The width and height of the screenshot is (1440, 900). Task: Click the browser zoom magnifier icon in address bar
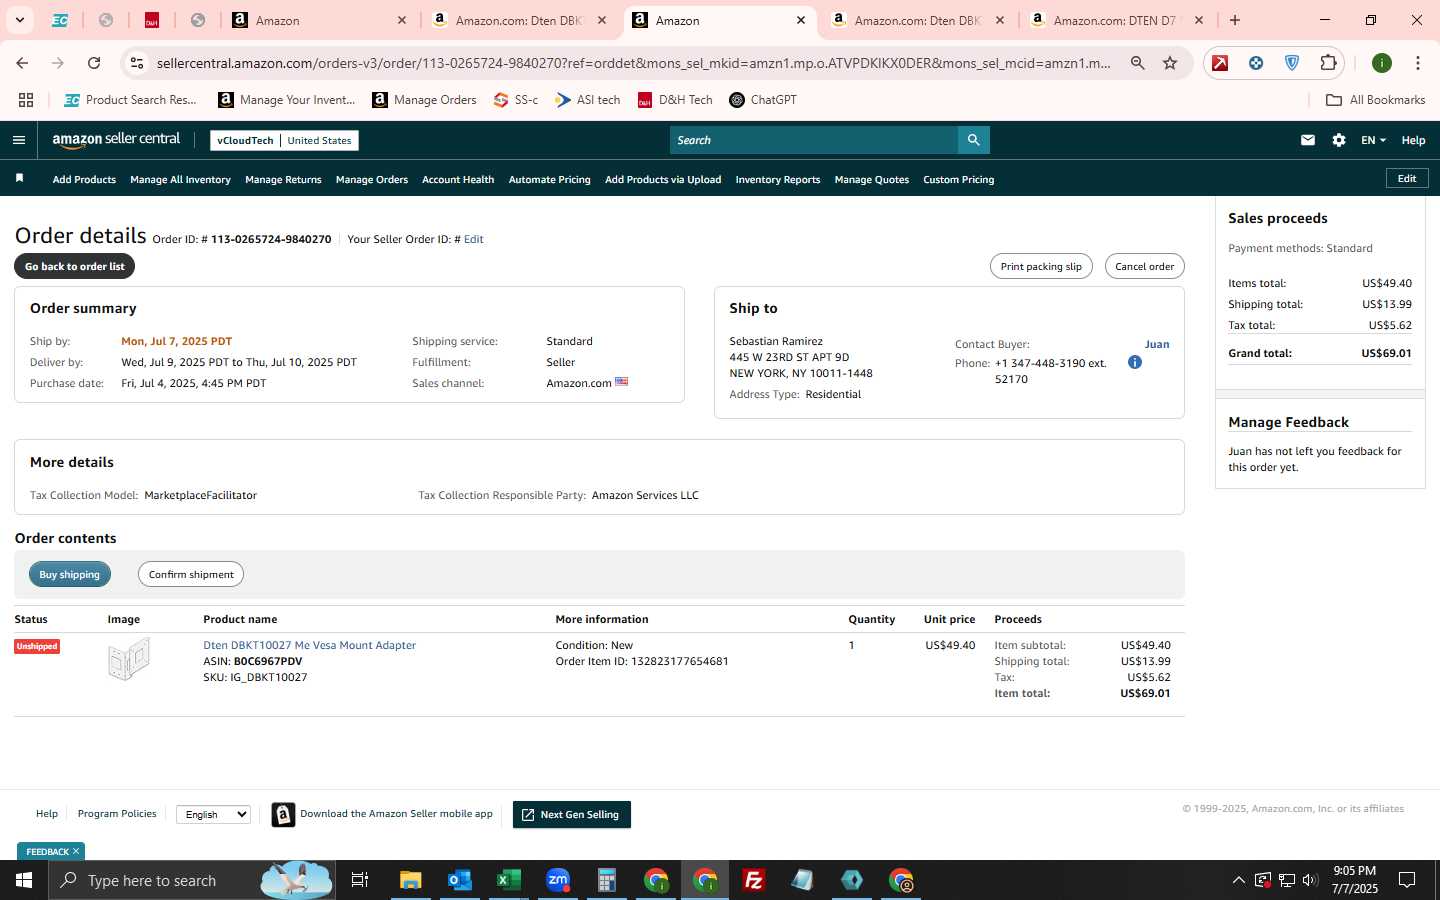[x=1138, y=63]
